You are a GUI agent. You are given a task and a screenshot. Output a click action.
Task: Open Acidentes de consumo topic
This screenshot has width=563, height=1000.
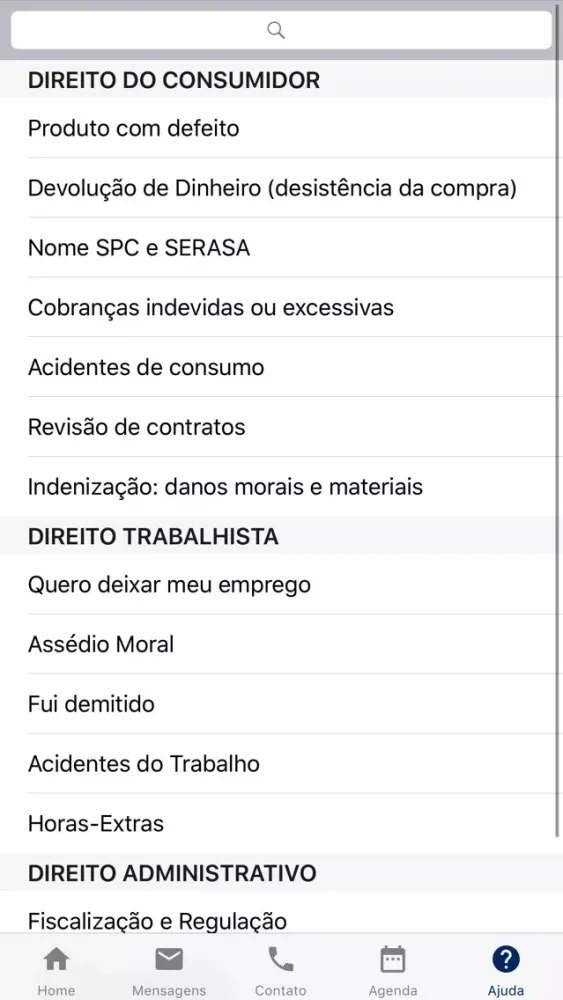(281, 367)
